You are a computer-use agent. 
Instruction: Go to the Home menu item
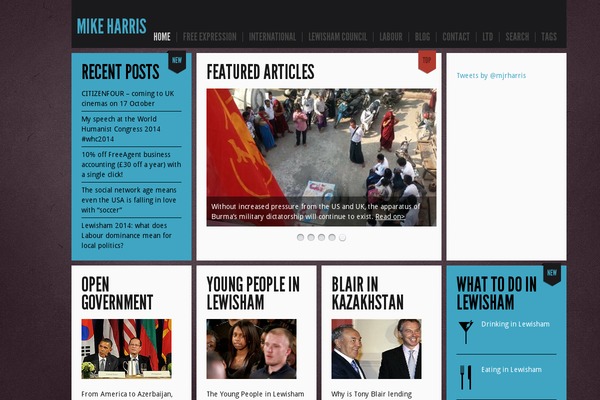coord(162,37)
